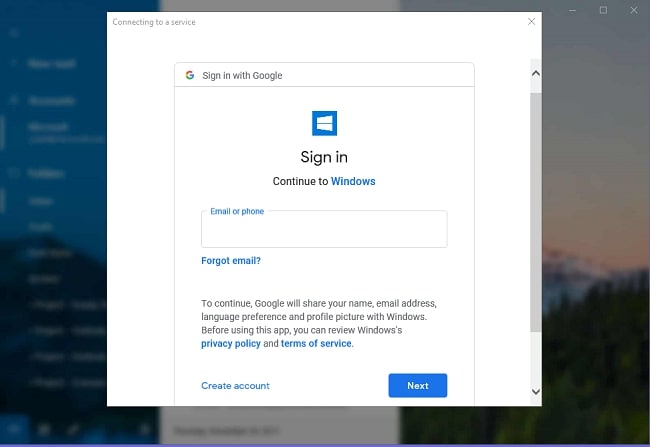The image size is (650, 447).
Task: Click the 'Connecting to a service' title text
Action: click(x=154, y=22)
